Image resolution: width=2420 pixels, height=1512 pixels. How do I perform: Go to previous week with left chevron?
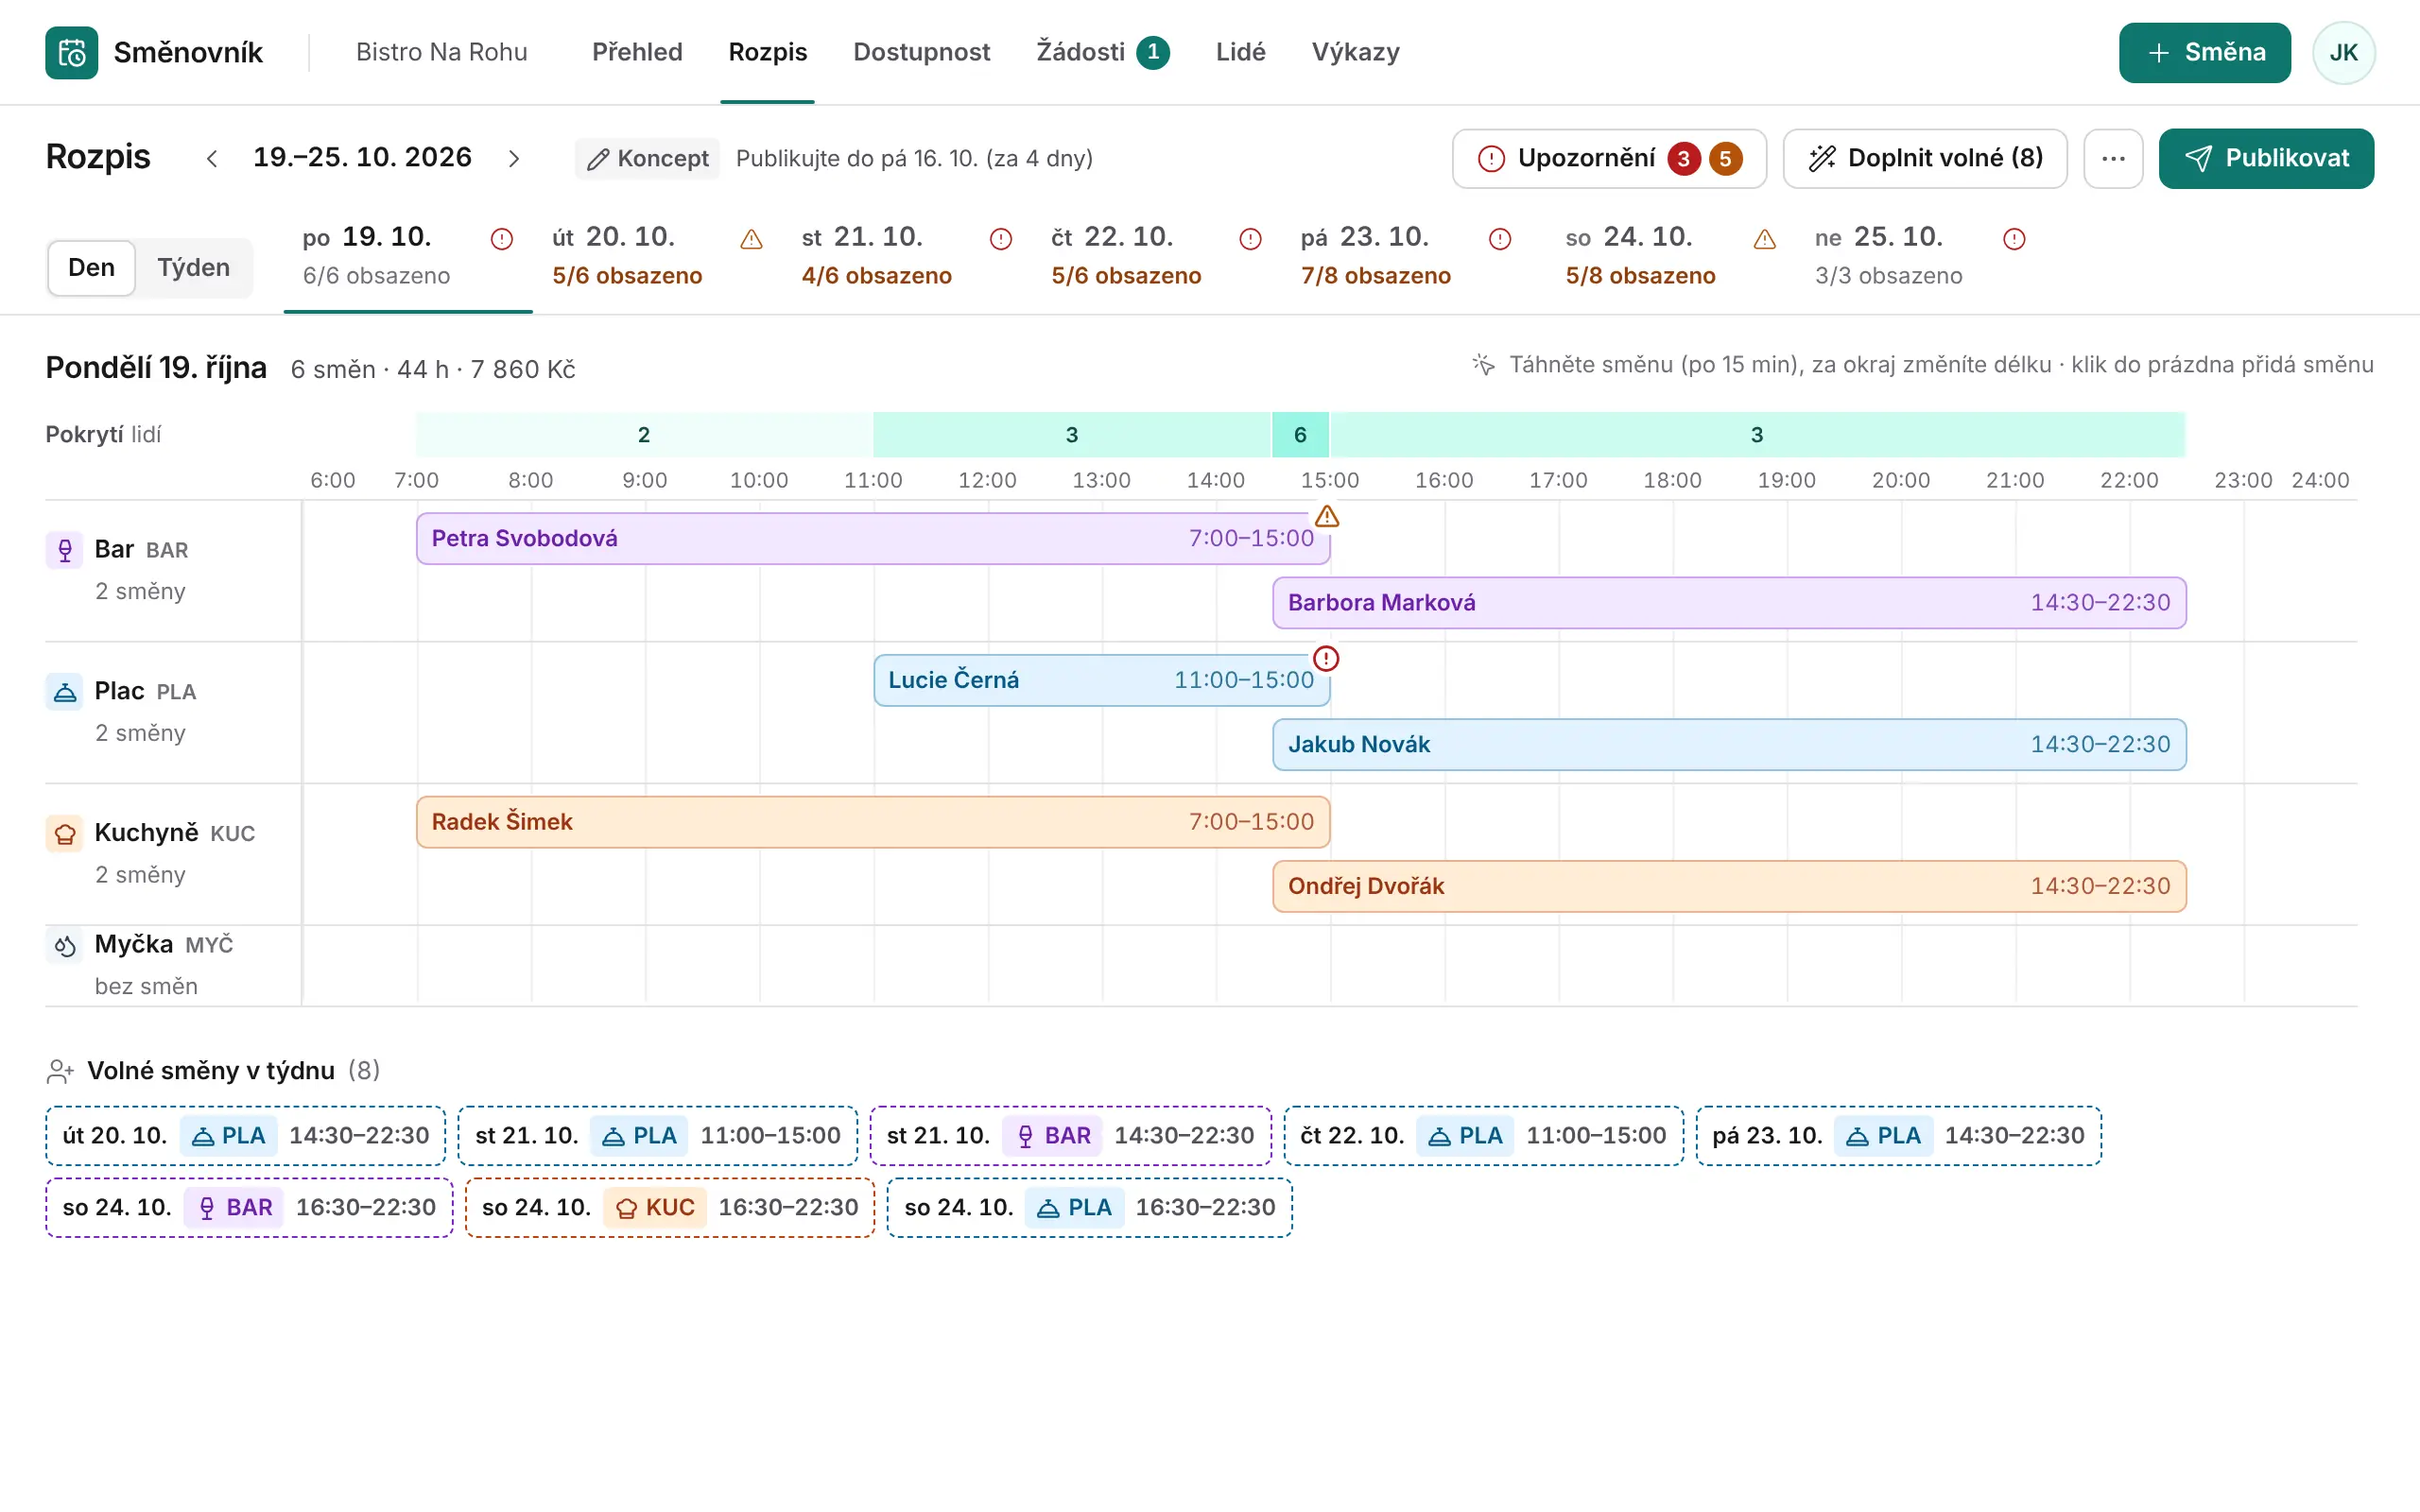[211, 158]
